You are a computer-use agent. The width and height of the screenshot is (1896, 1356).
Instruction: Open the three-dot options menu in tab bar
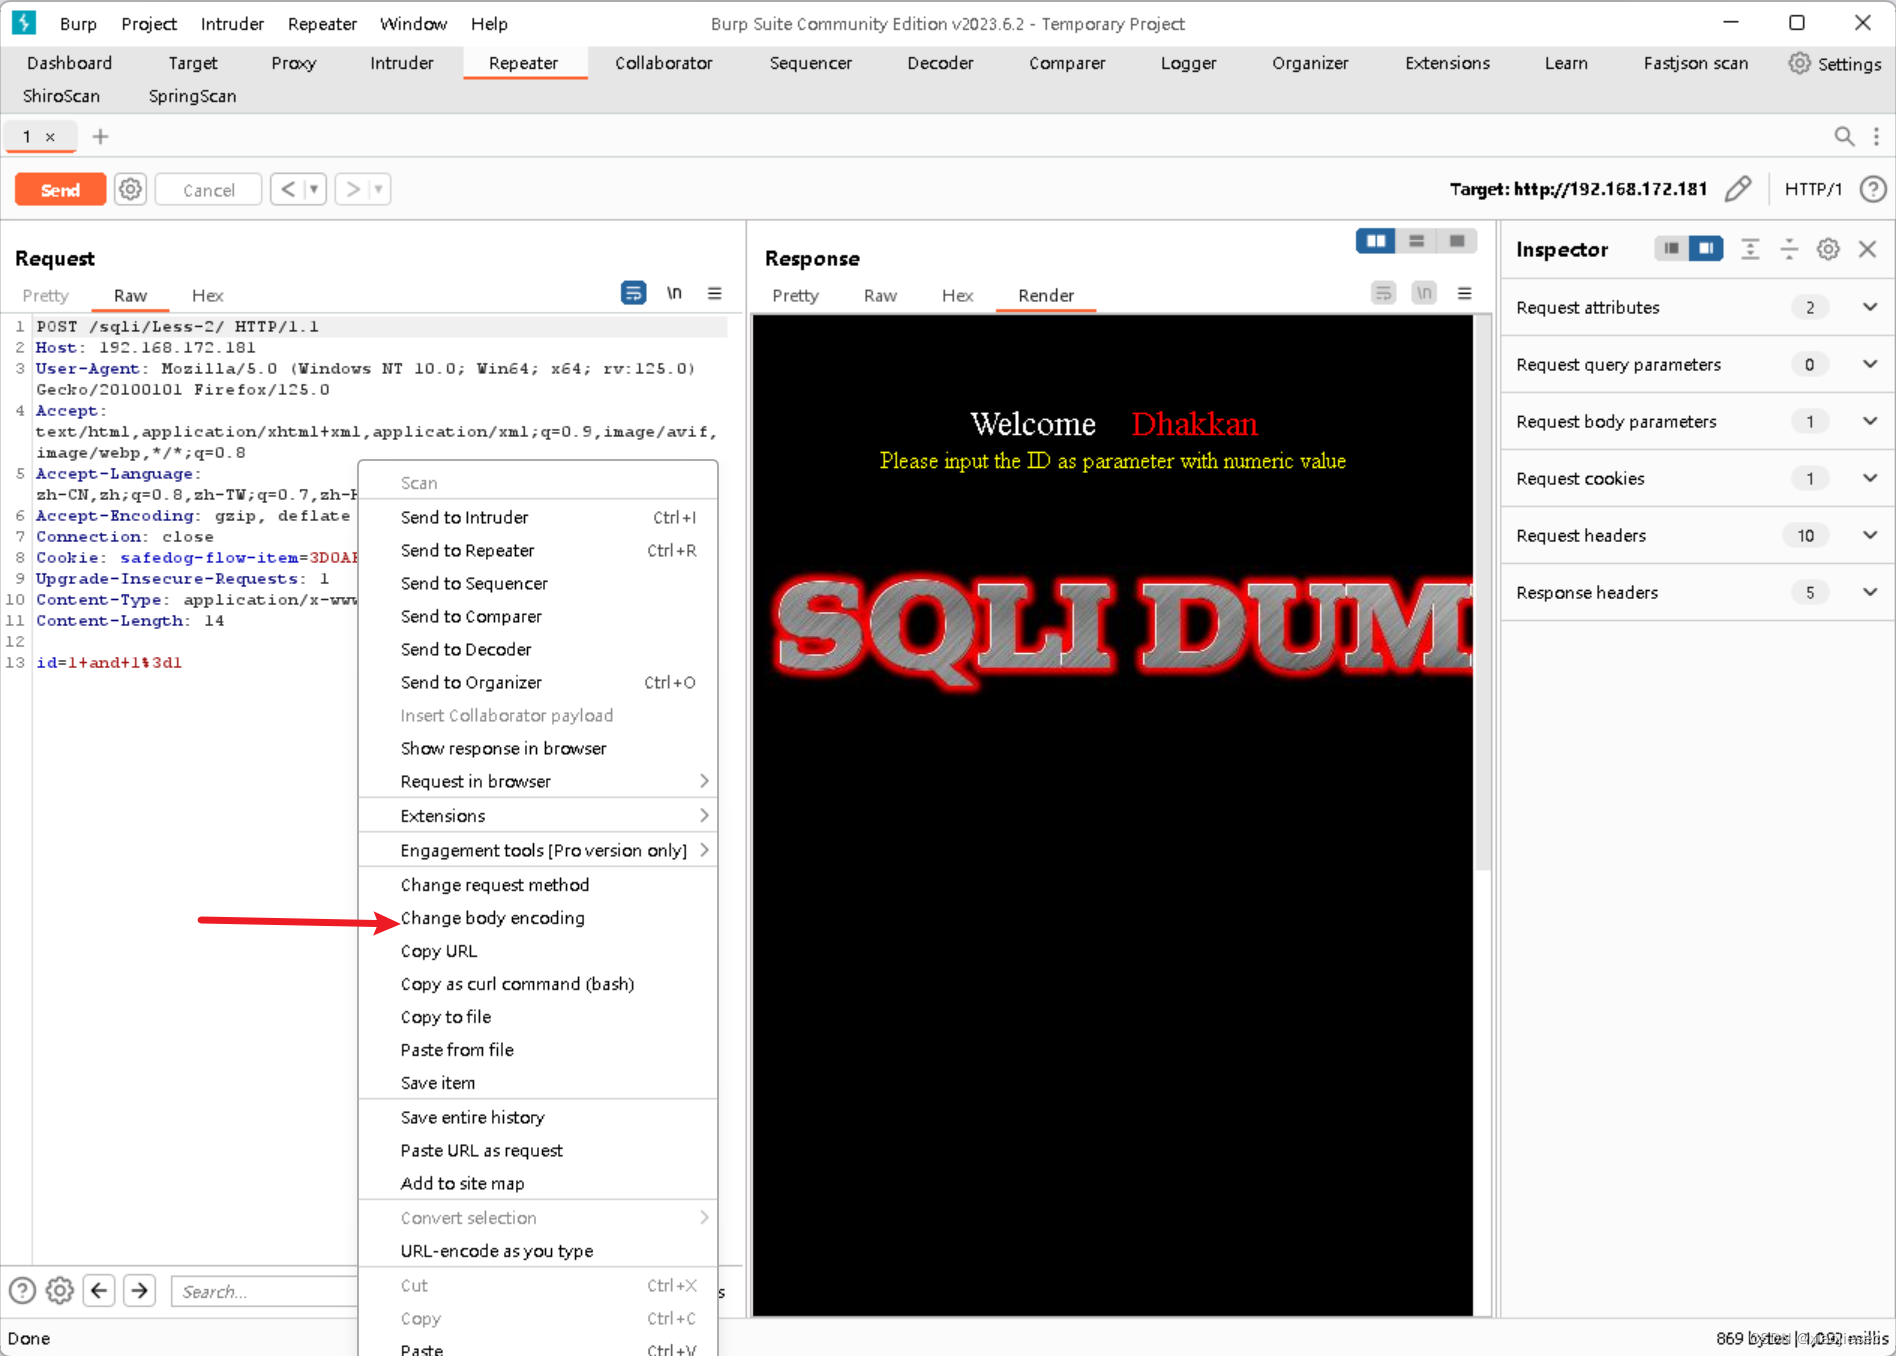tap(1876, 136)
